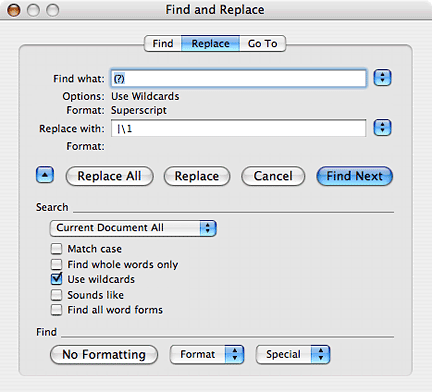Click the Find what text field

coord(238,78)
